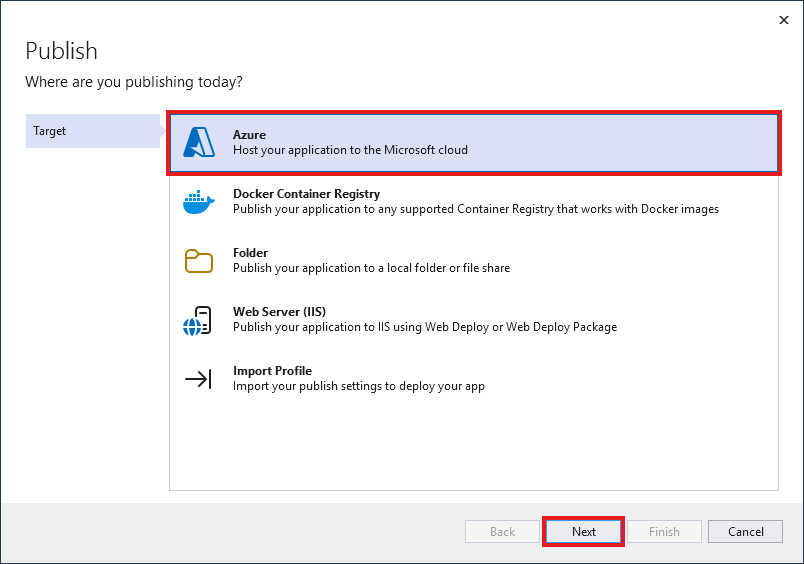
Task: Click the Web Server IIS icon
Action: (197, 321)
